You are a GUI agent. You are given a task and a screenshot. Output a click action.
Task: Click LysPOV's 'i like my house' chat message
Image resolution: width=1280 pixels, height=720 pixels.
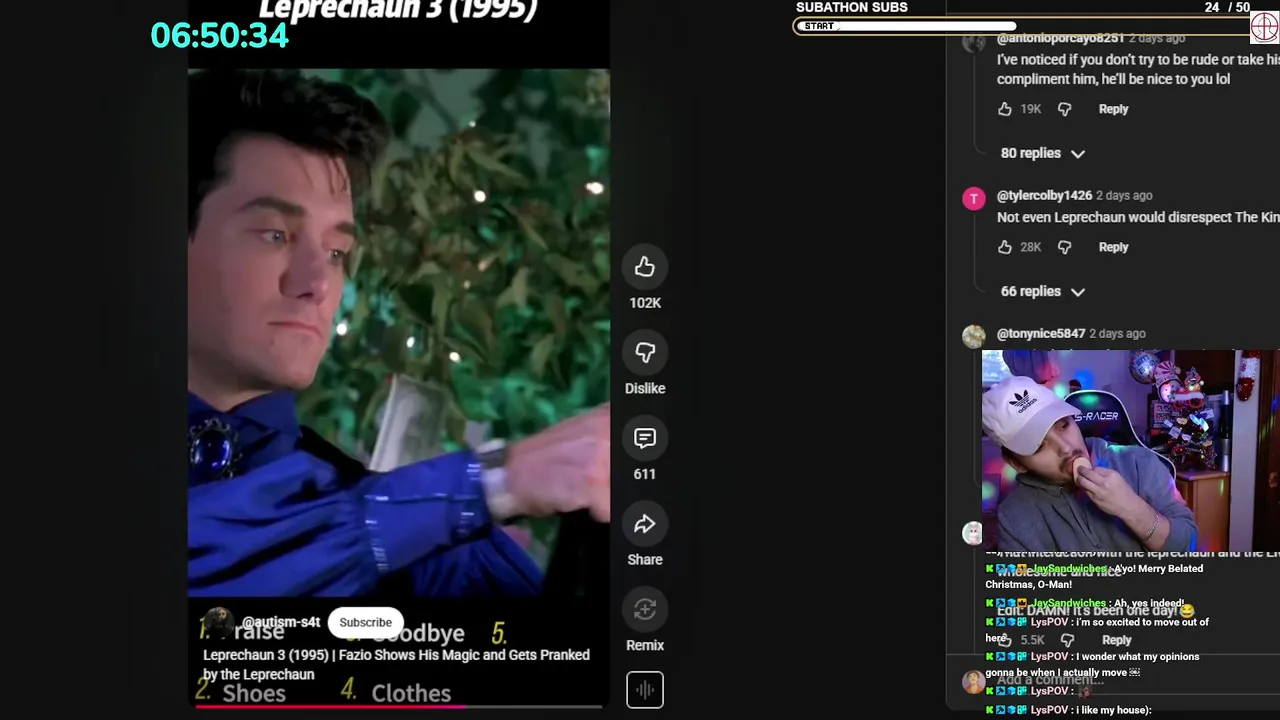(x=1069, y=710)
